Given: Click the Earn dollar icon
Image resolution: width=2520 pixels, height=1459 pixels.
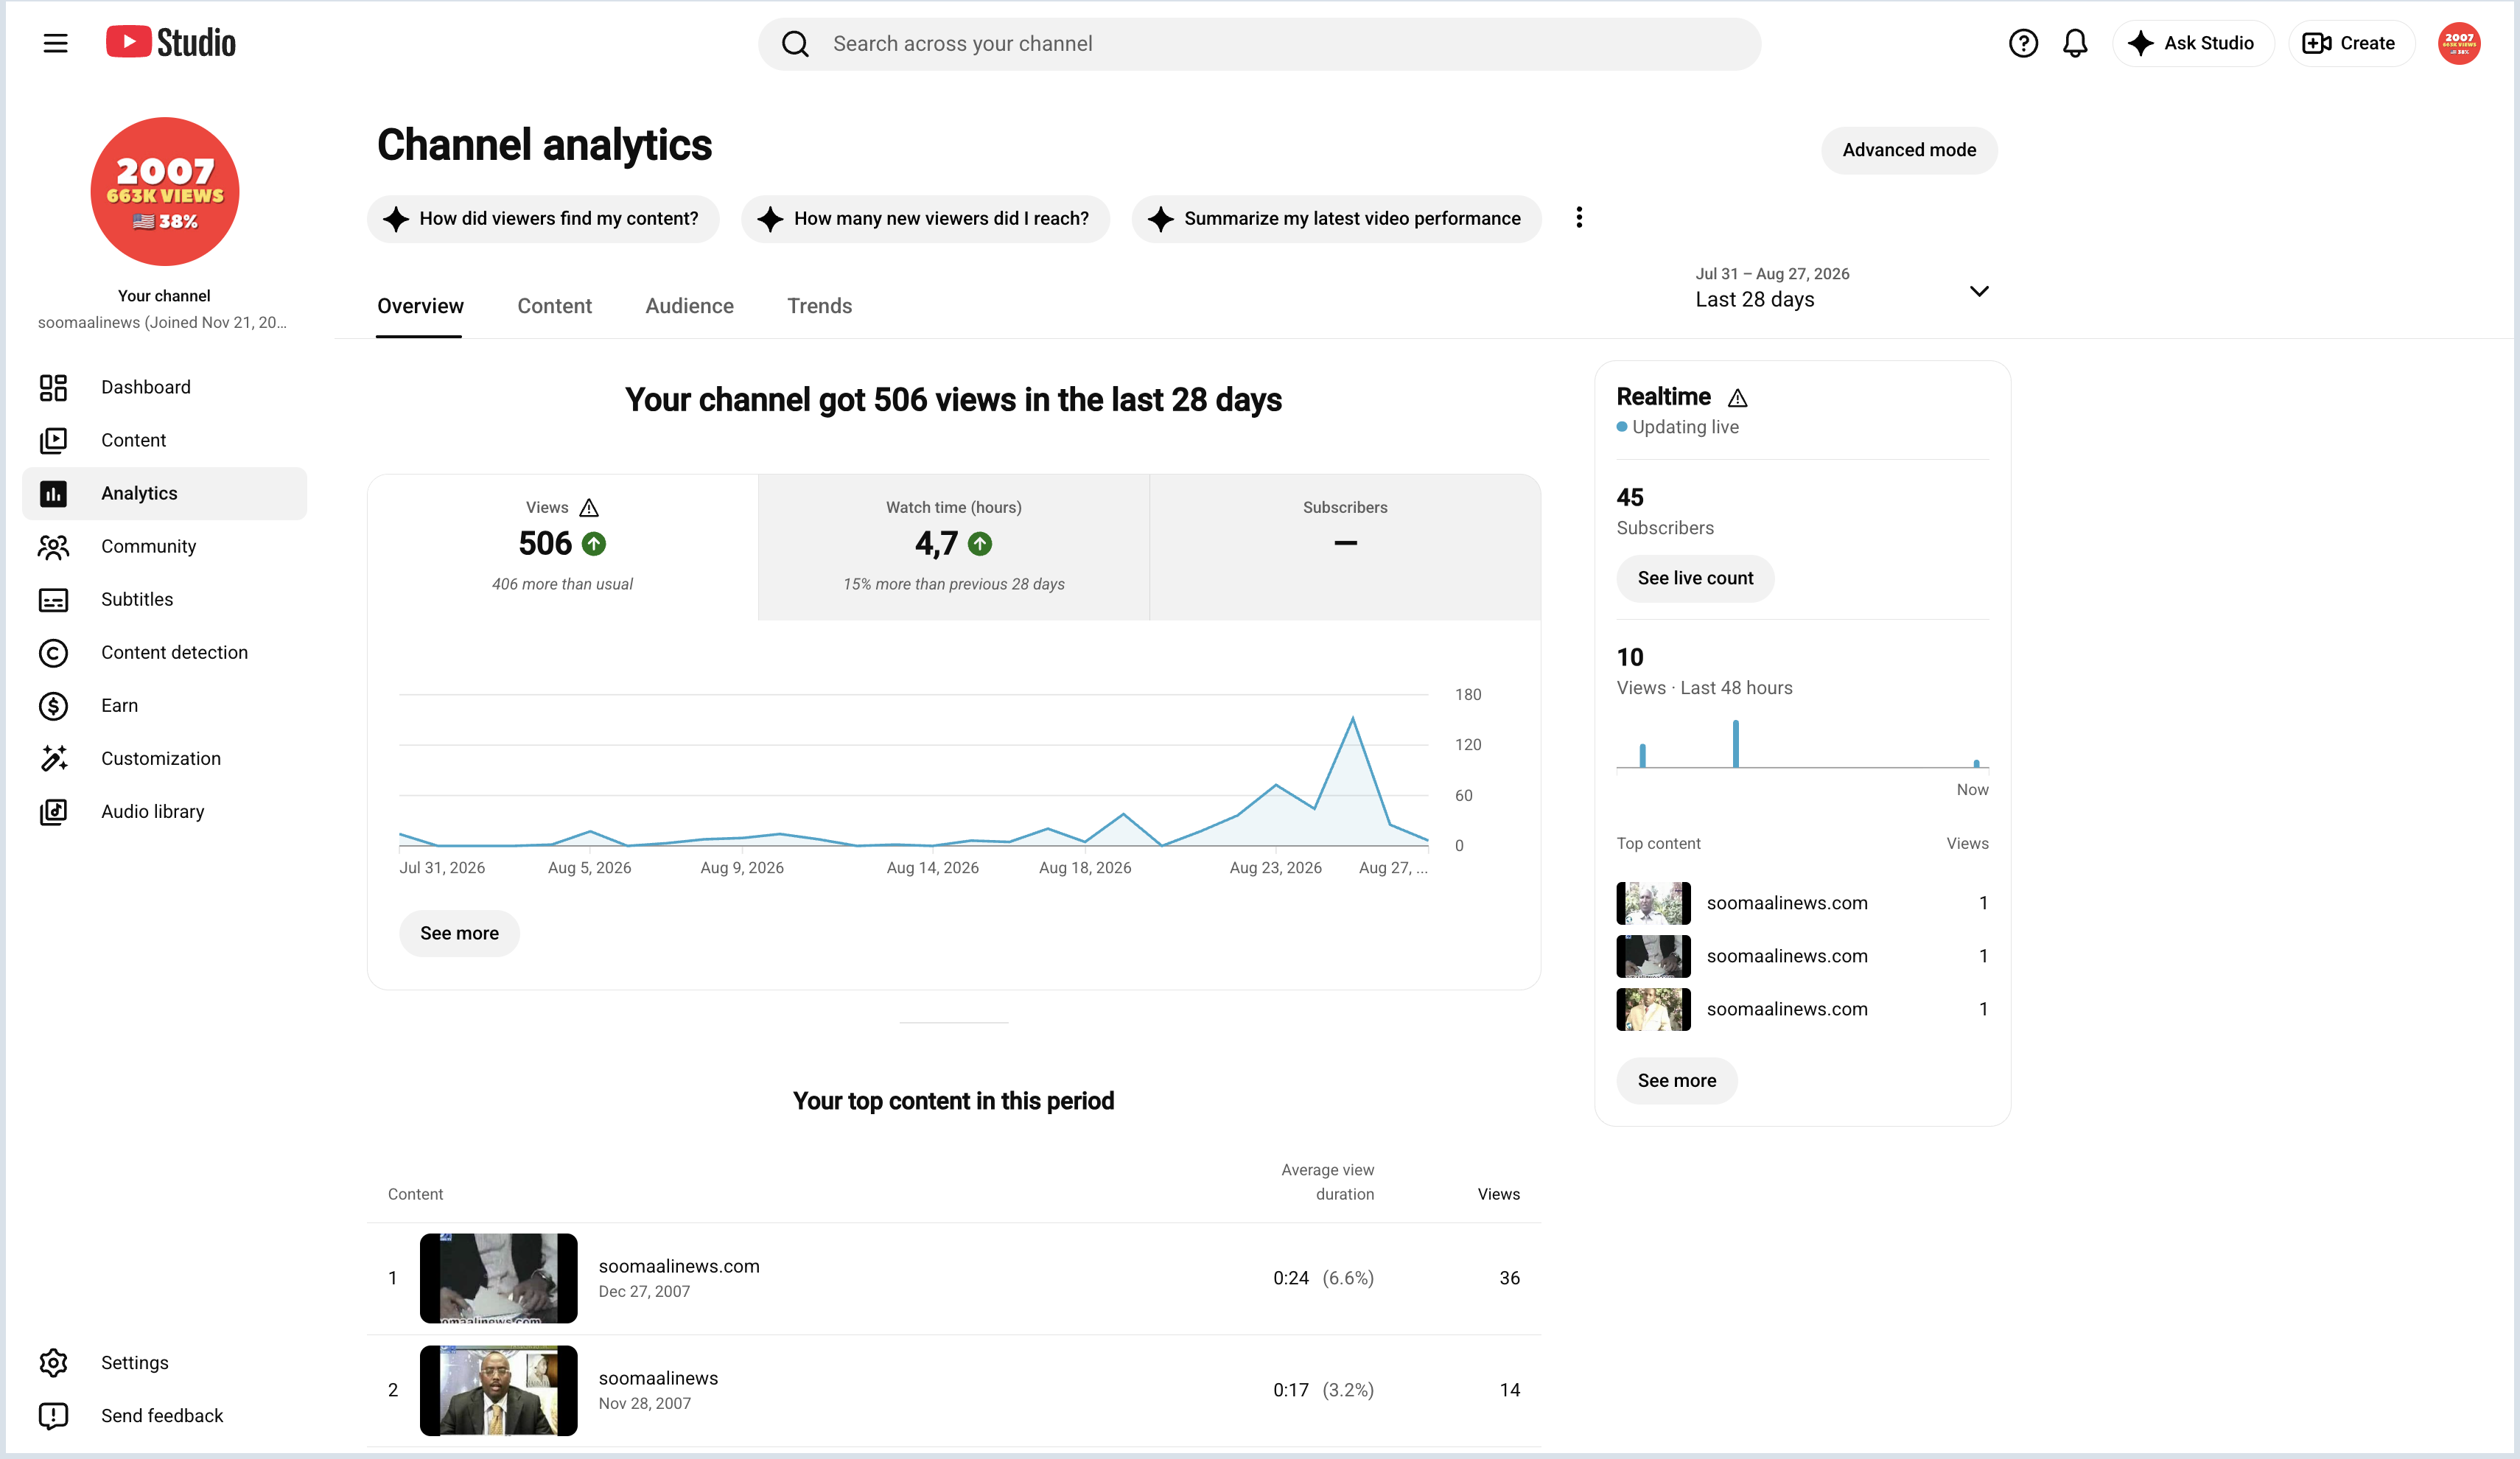Looking at the screenshot, I should (53, 706).
